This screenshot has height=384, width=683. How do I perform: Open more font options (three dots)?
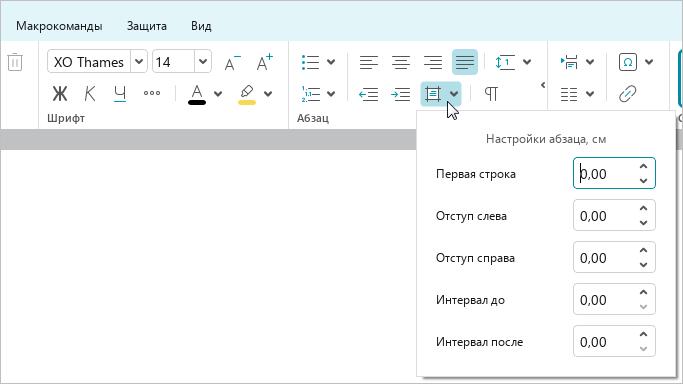(152, 93)
